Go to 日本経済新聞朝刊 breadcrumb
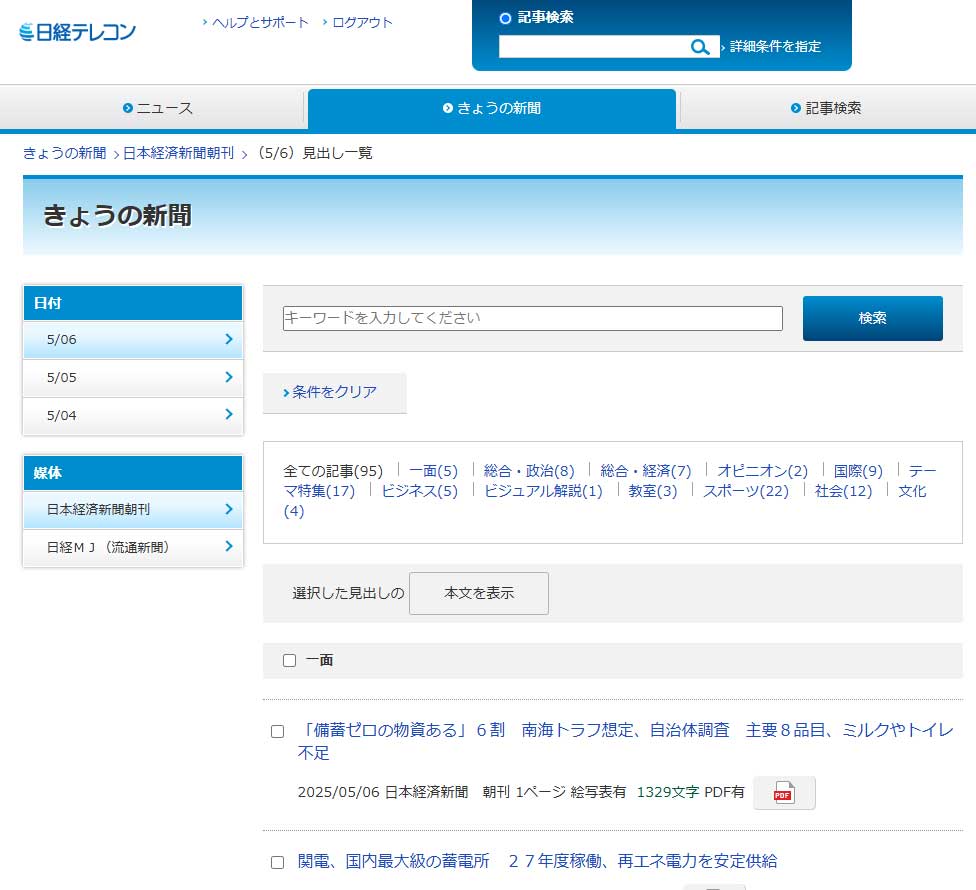The height and width of the screenshot is (890, 976). pyautogui.click(x=179, y=153)
